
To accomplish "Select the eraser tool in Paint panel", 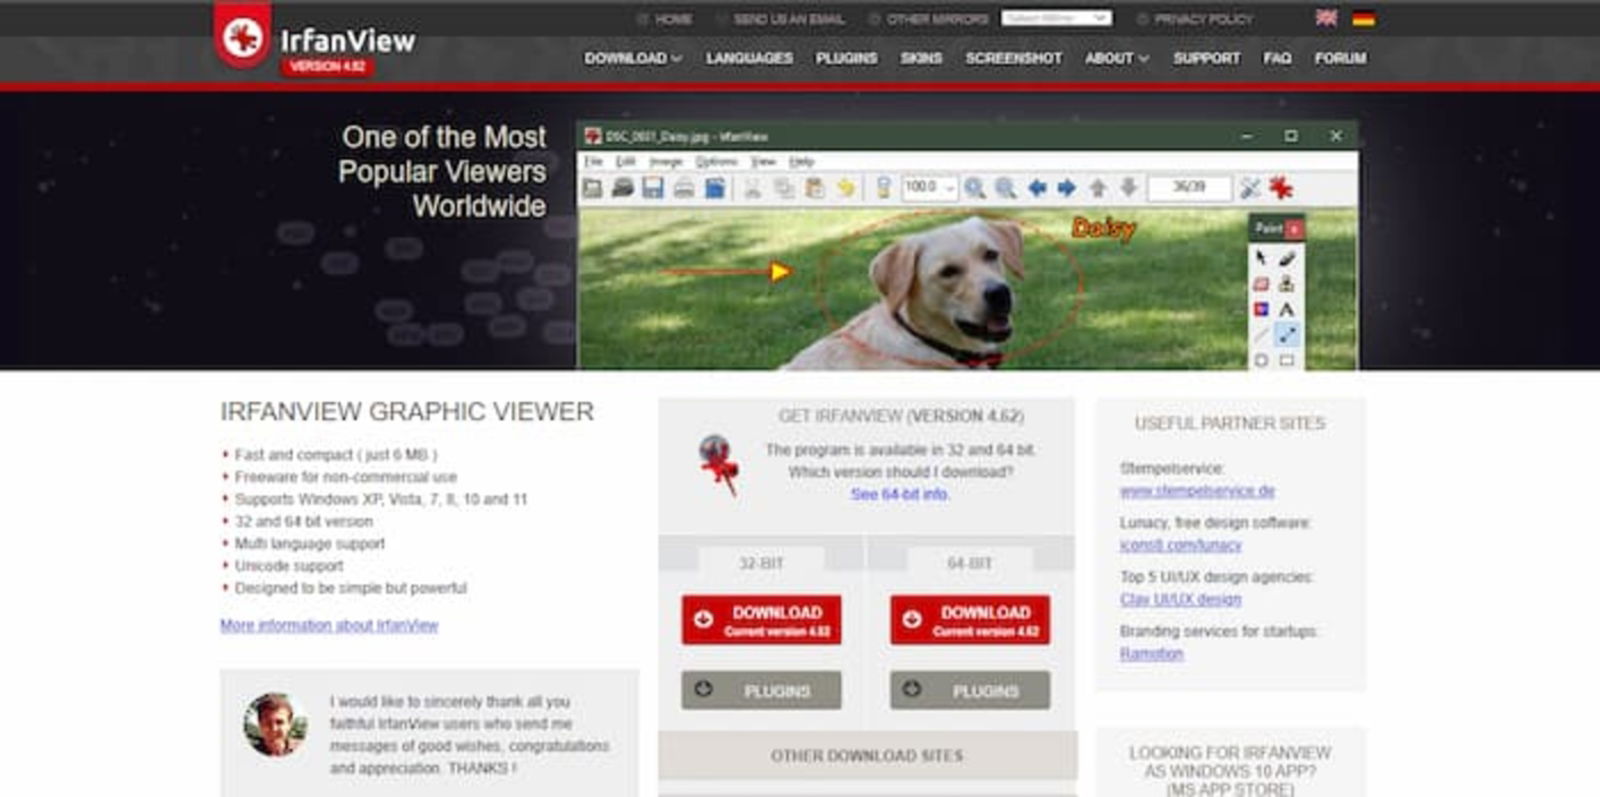I will click(x=1261, y=284).
